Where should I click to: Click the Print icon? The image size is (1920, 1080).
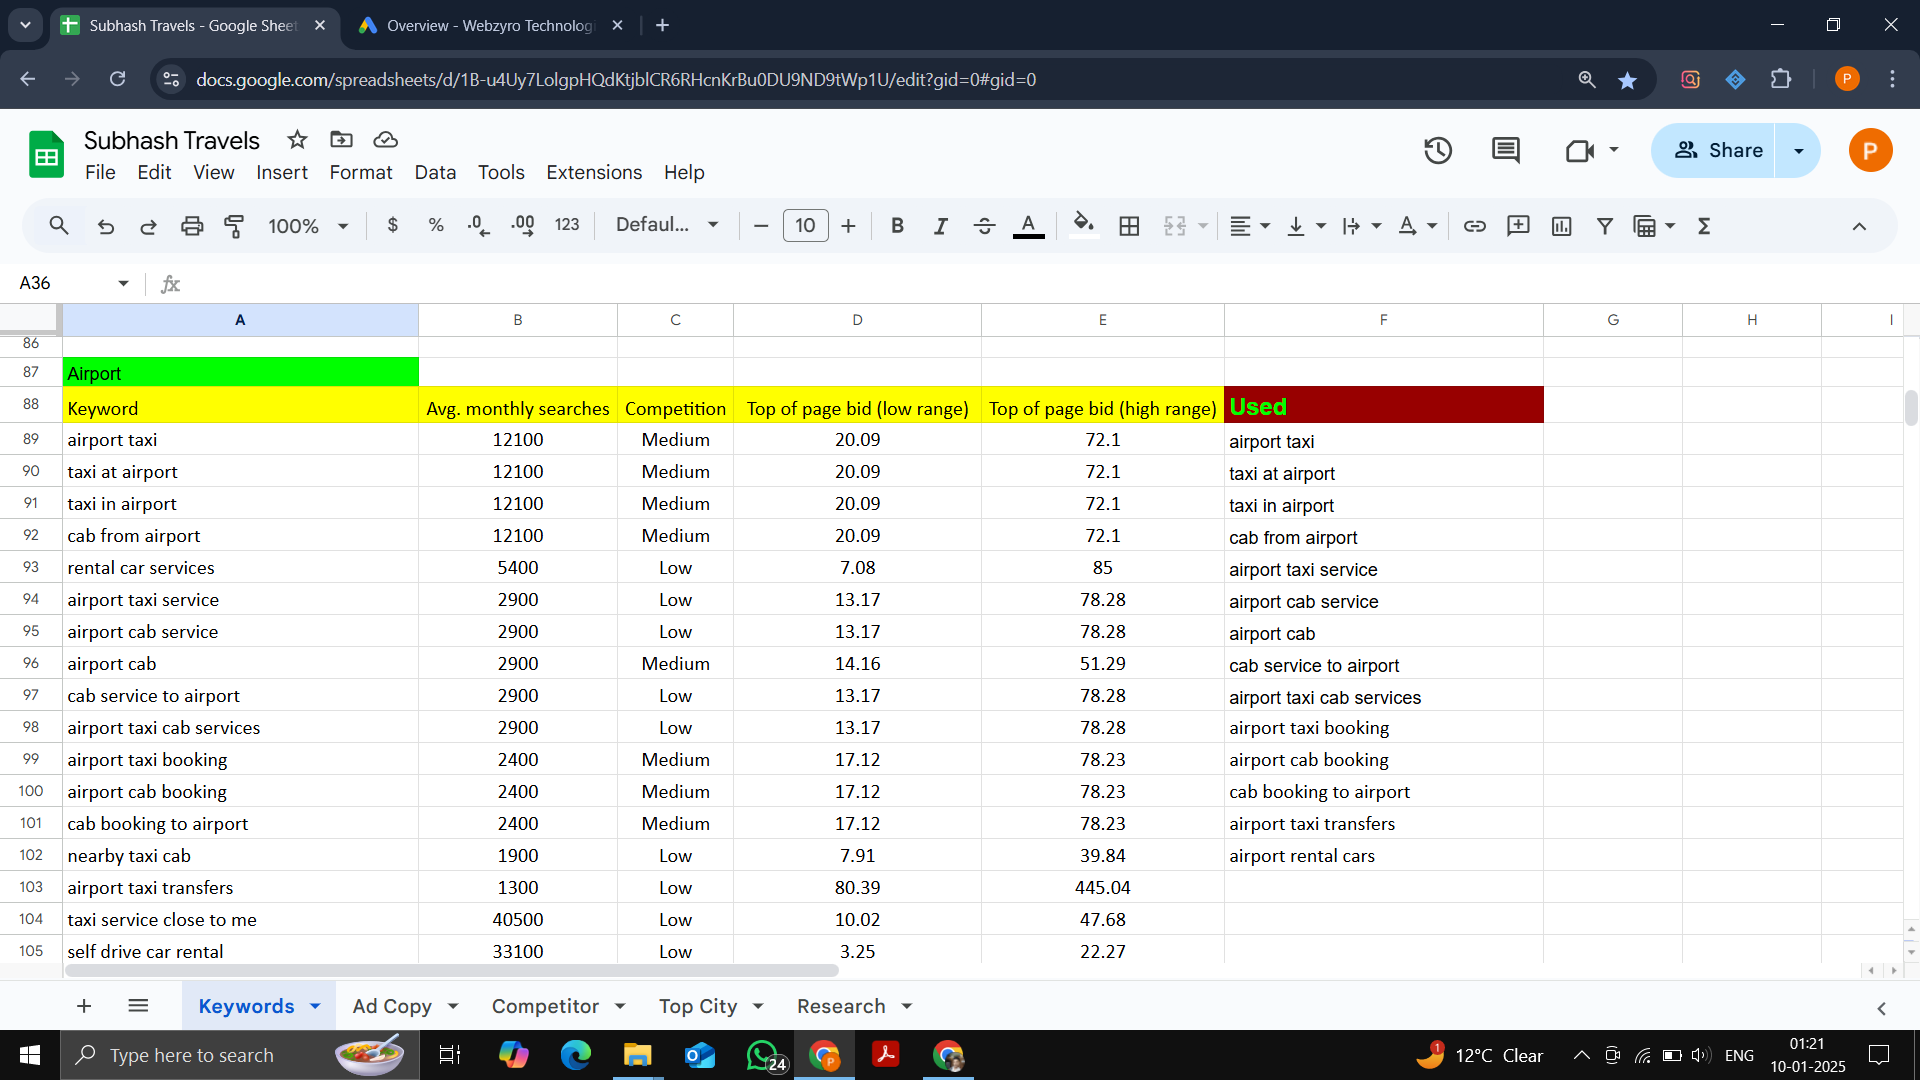tap(192, 226)
